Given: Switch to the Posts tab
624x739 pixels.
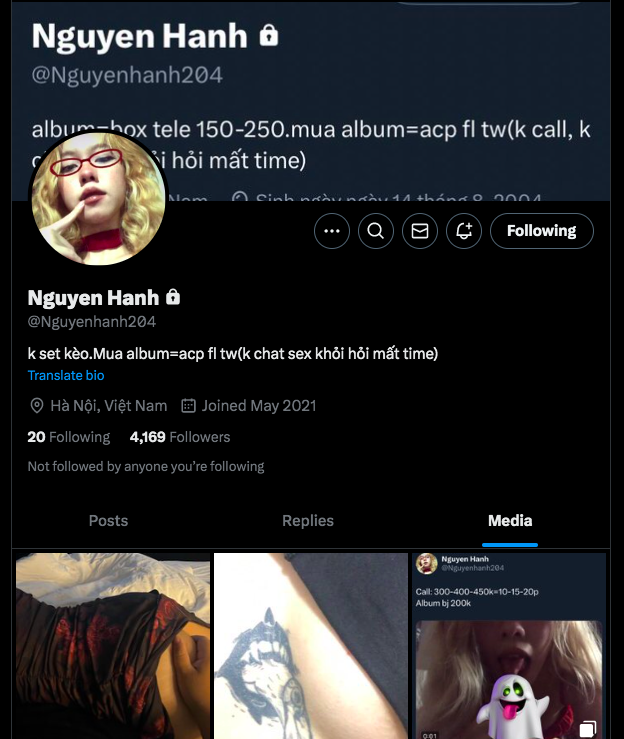Looking at the screenshot, I should pos(108,521).
